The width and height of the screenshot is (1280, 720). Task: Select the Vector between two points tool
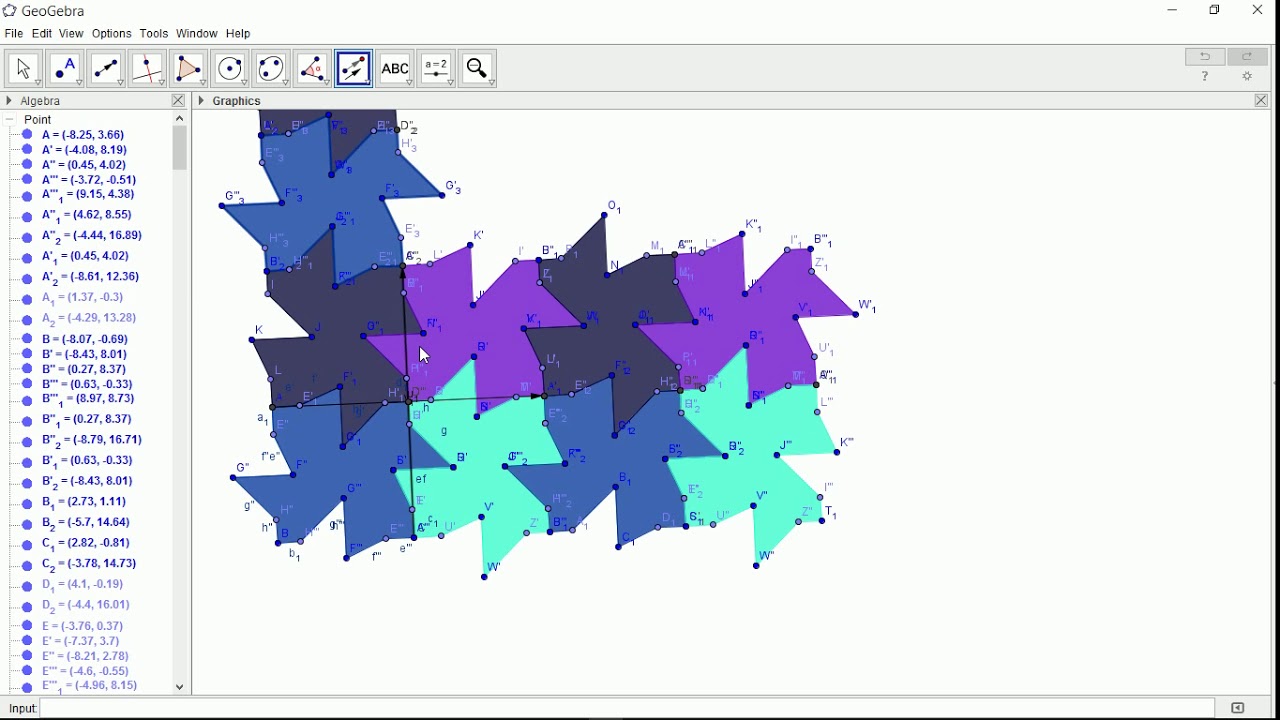click(106, 69)
